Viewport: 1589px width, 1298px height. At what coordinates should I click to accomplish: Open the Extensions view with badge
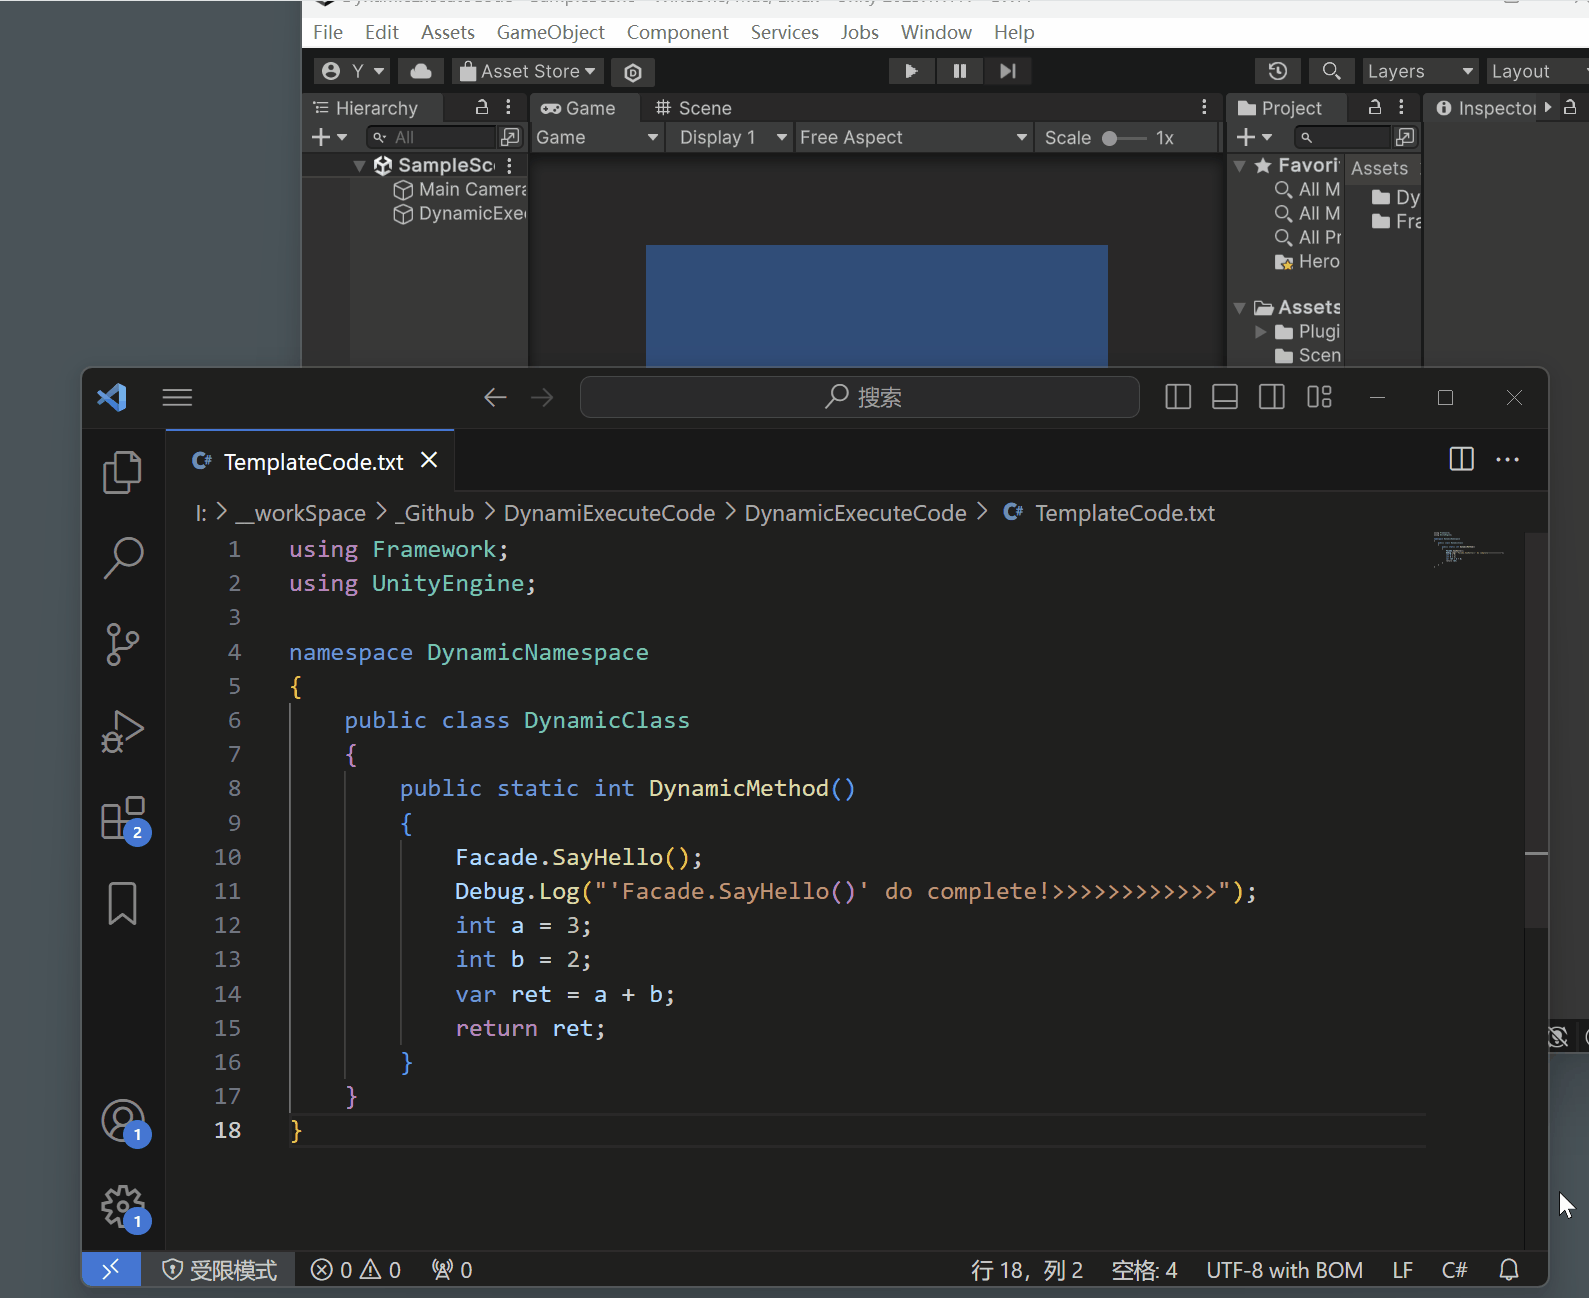123,818
